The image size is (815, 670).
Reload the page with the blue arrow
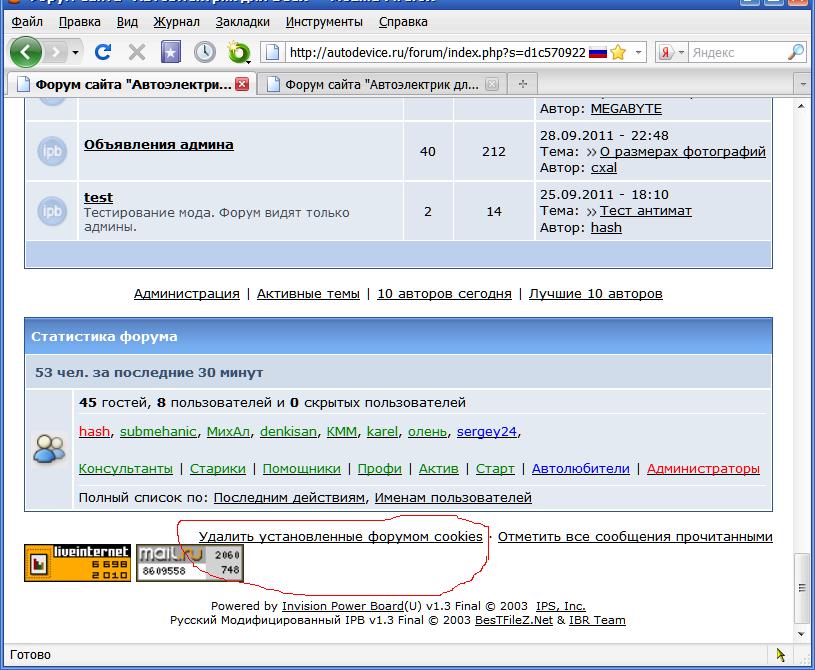[x=103, y=52]
